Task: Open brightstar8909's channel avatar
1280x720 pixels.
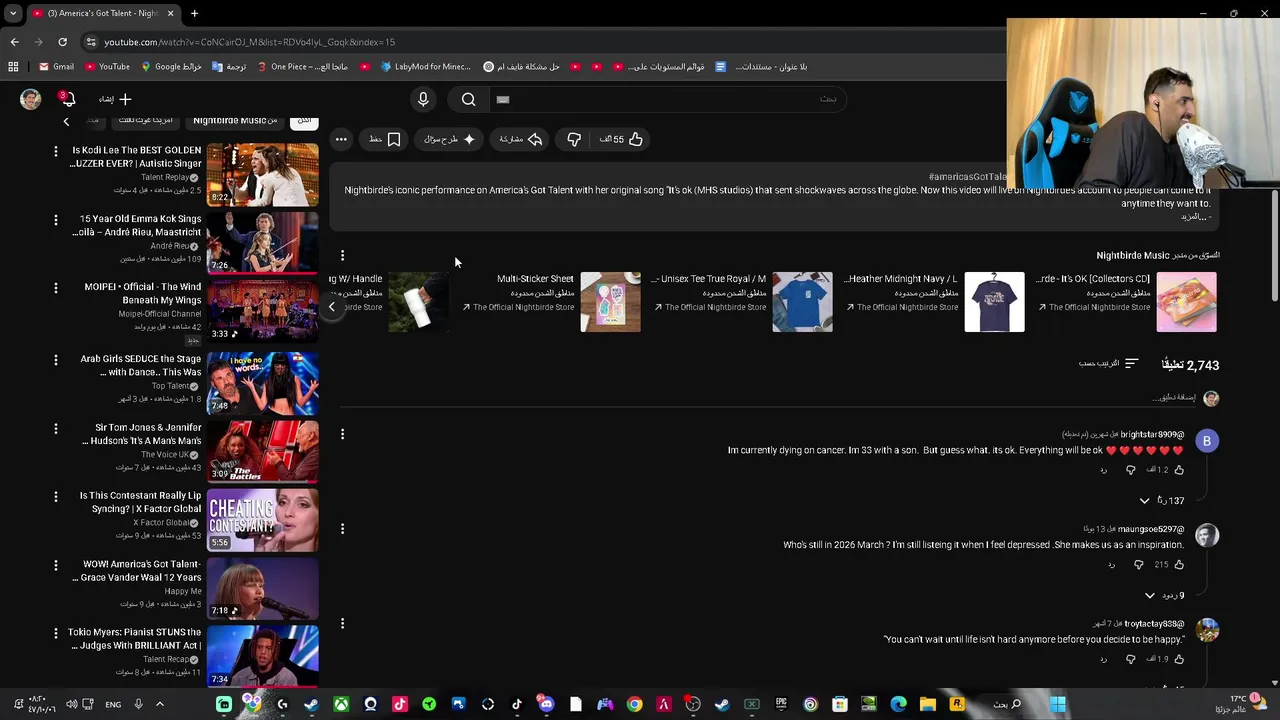Action: pos(1207,441)
